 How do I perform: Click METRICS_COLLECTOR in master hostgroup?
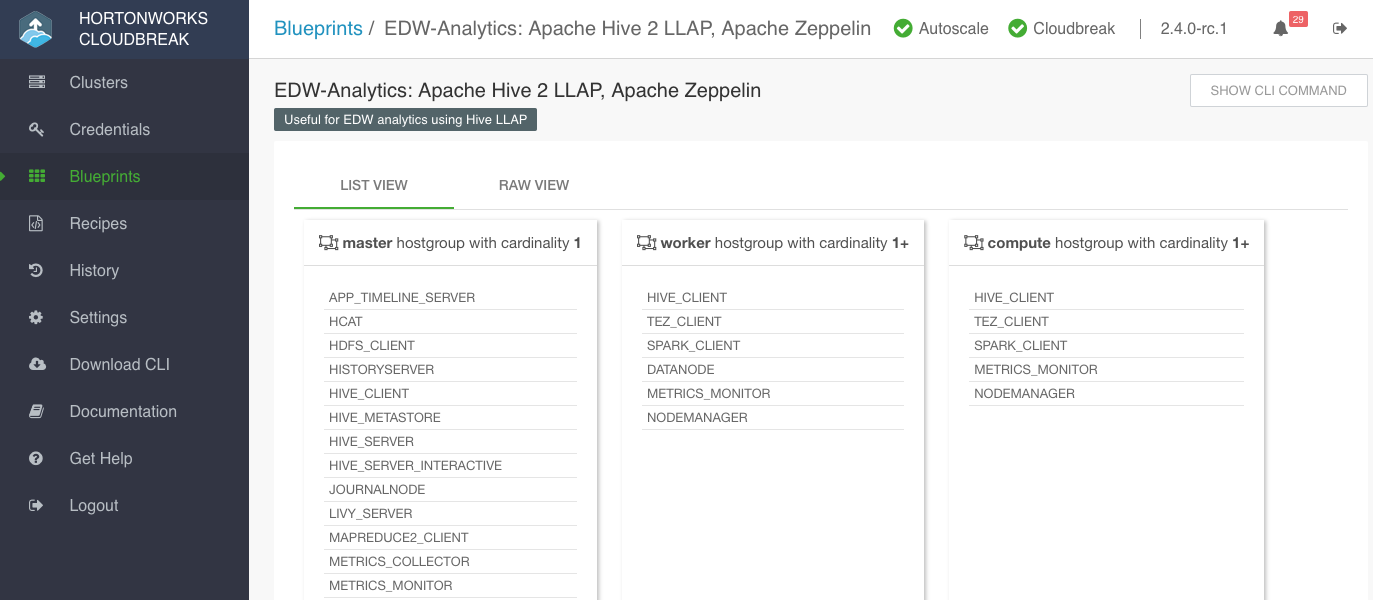tap(400, 561)
